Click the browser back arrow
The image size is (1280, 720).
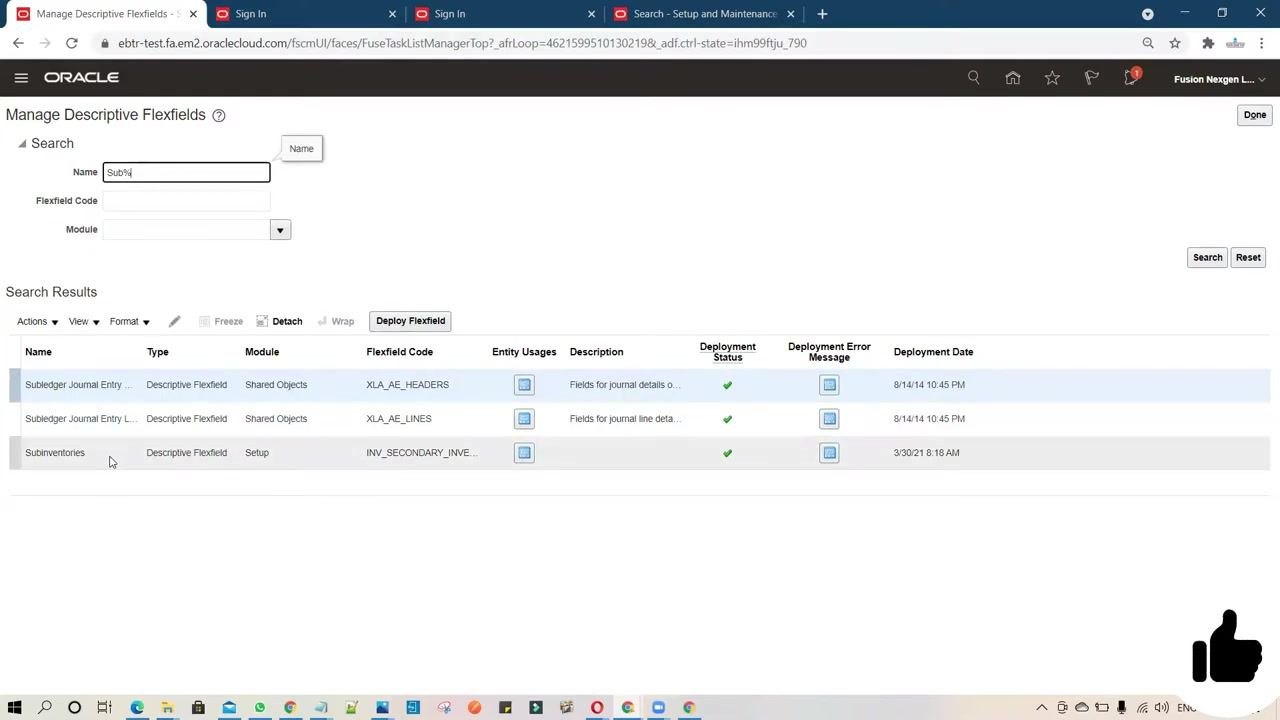(18, 43)
